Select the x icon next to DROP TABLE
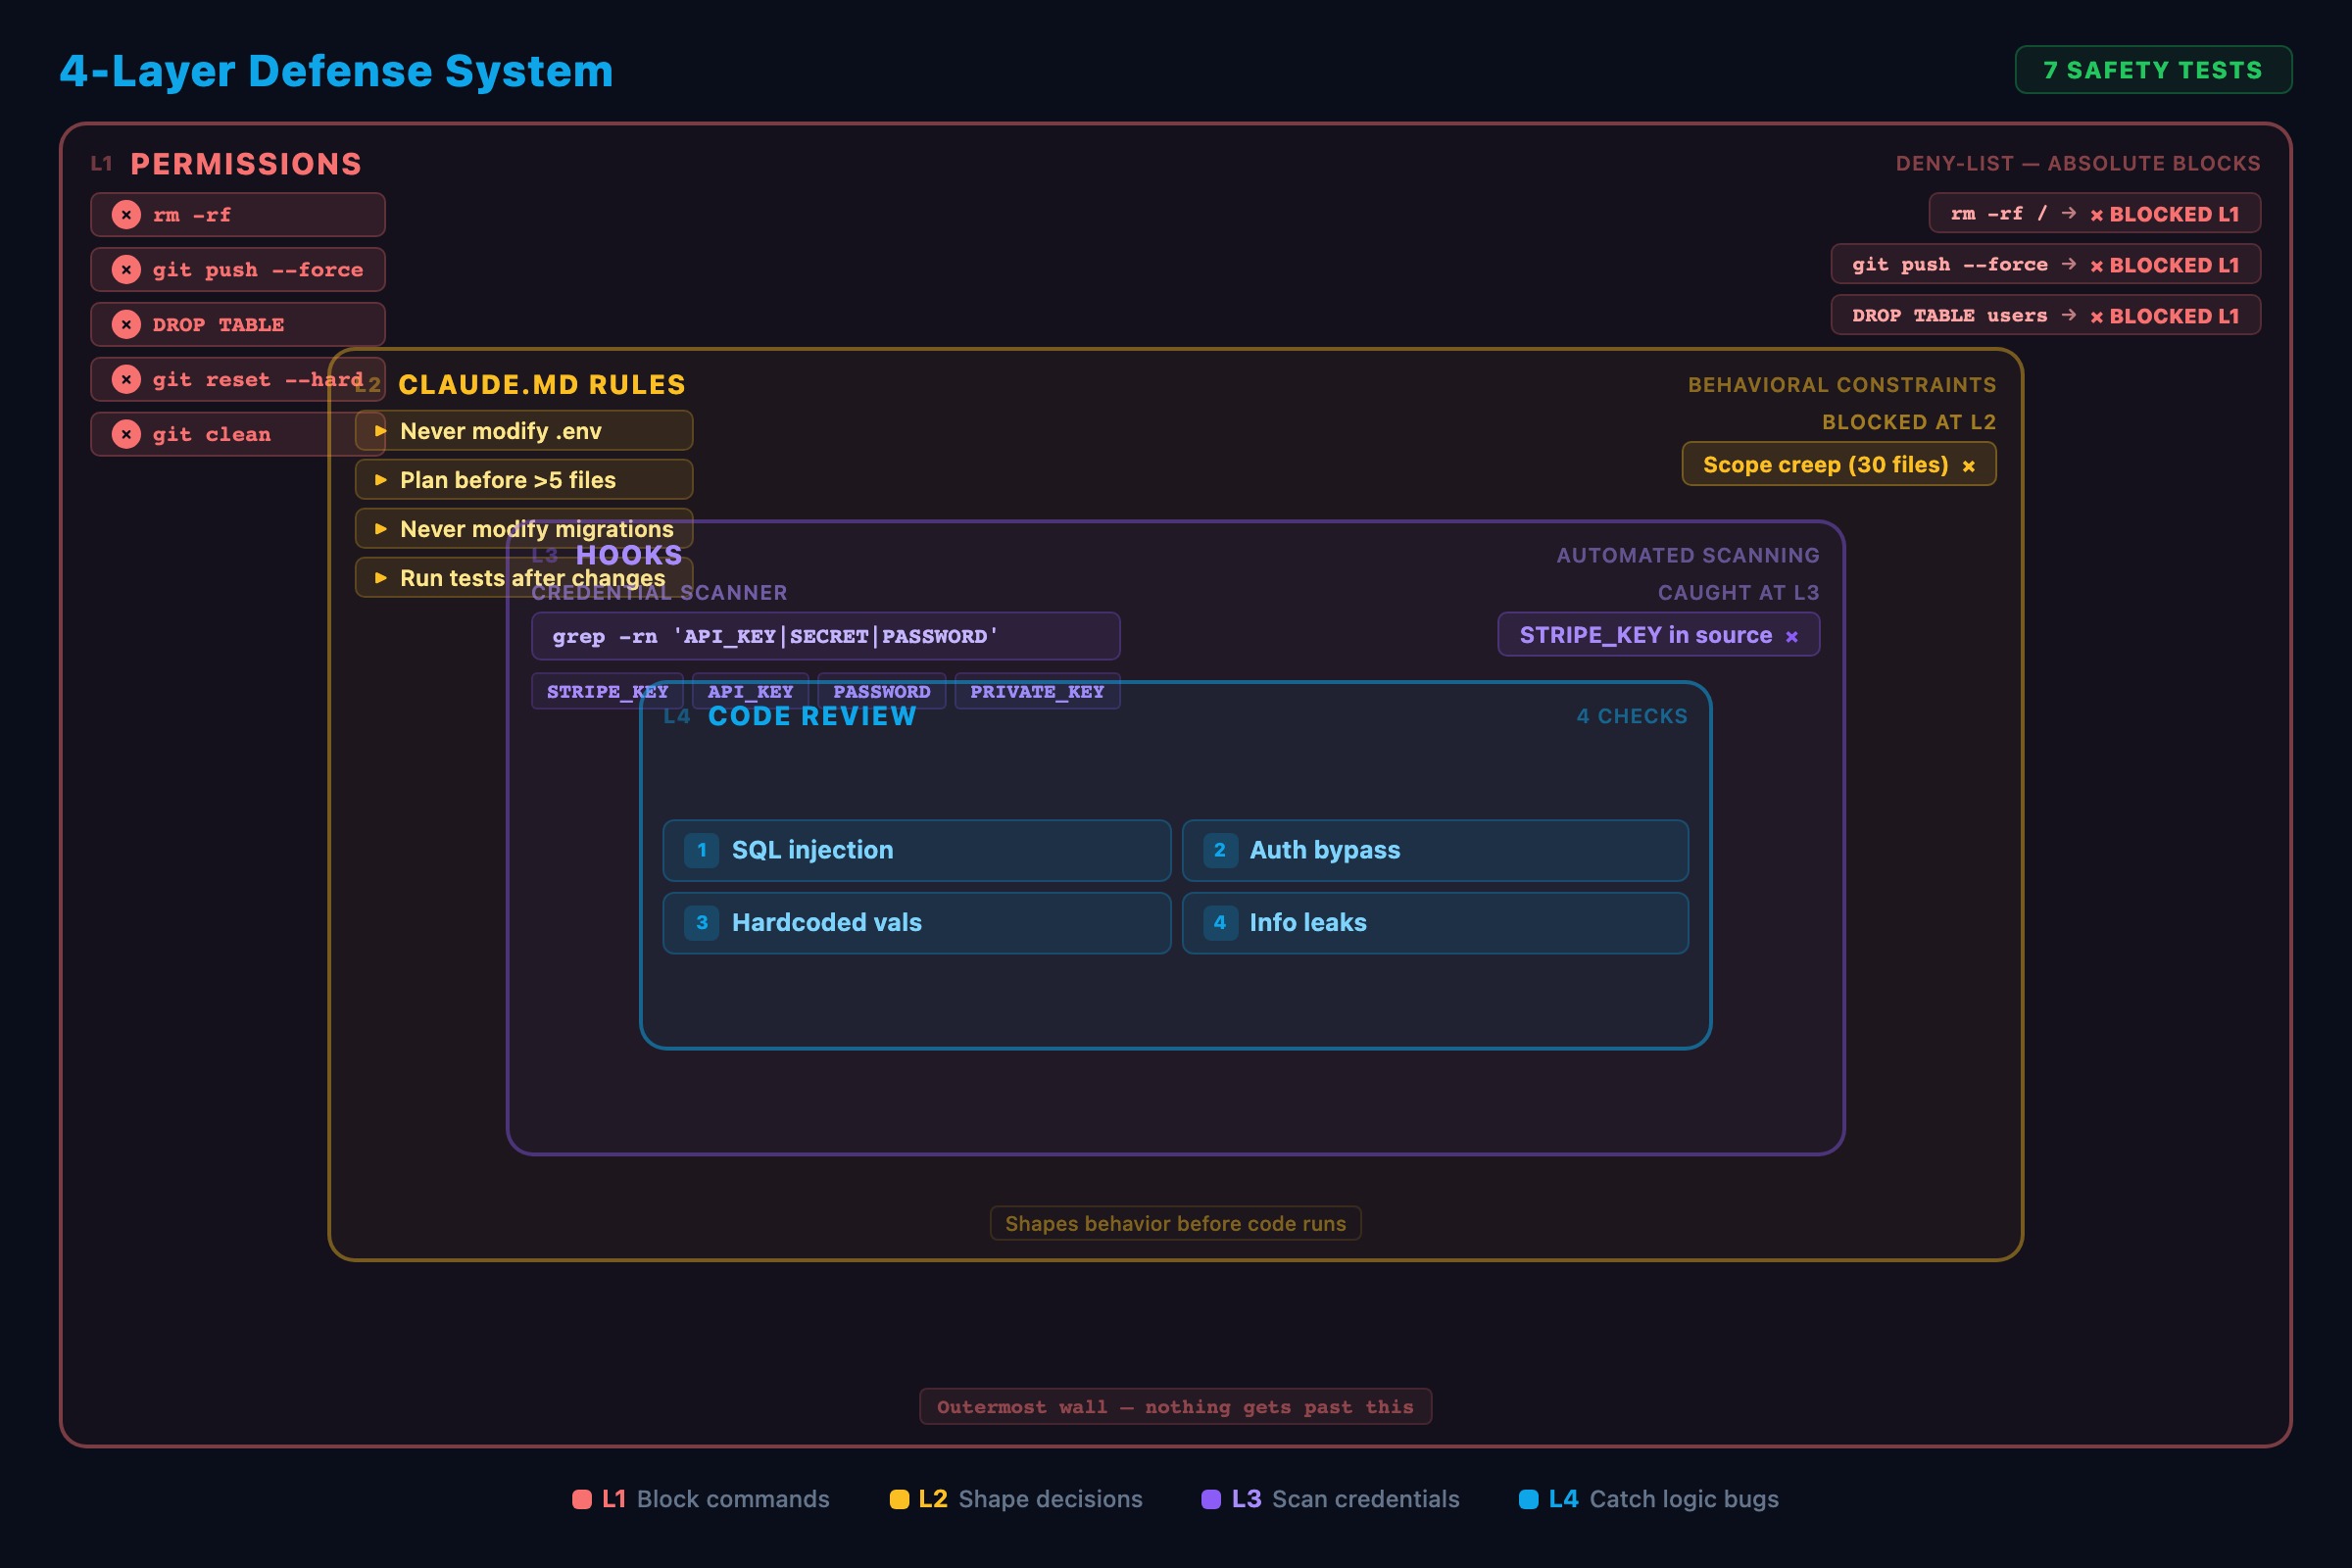Image resolution: width=2352 pixels, height=1568 pixels. tap(125, 324)
